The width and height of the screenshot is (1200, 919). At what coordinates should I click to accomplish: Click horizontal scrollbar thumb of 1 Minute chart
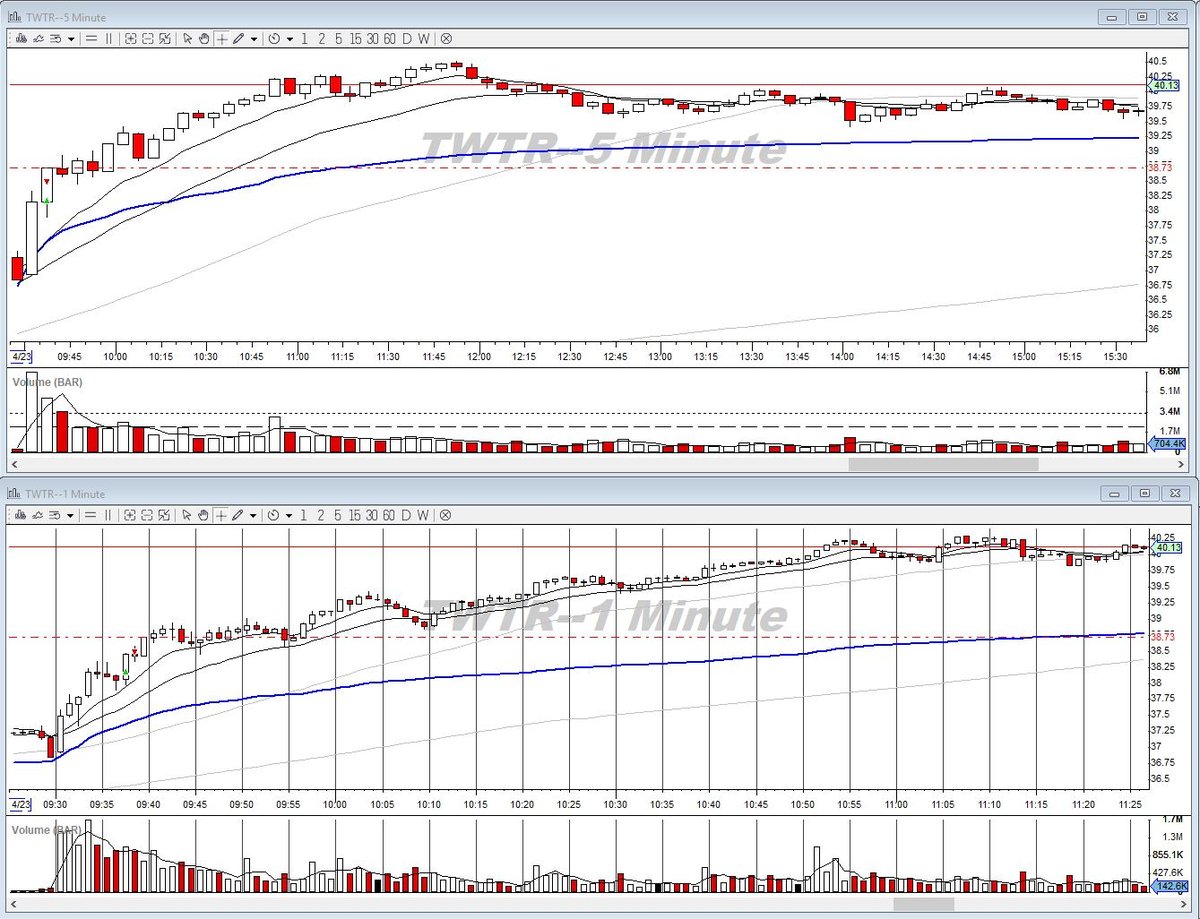tap(924, 903)
